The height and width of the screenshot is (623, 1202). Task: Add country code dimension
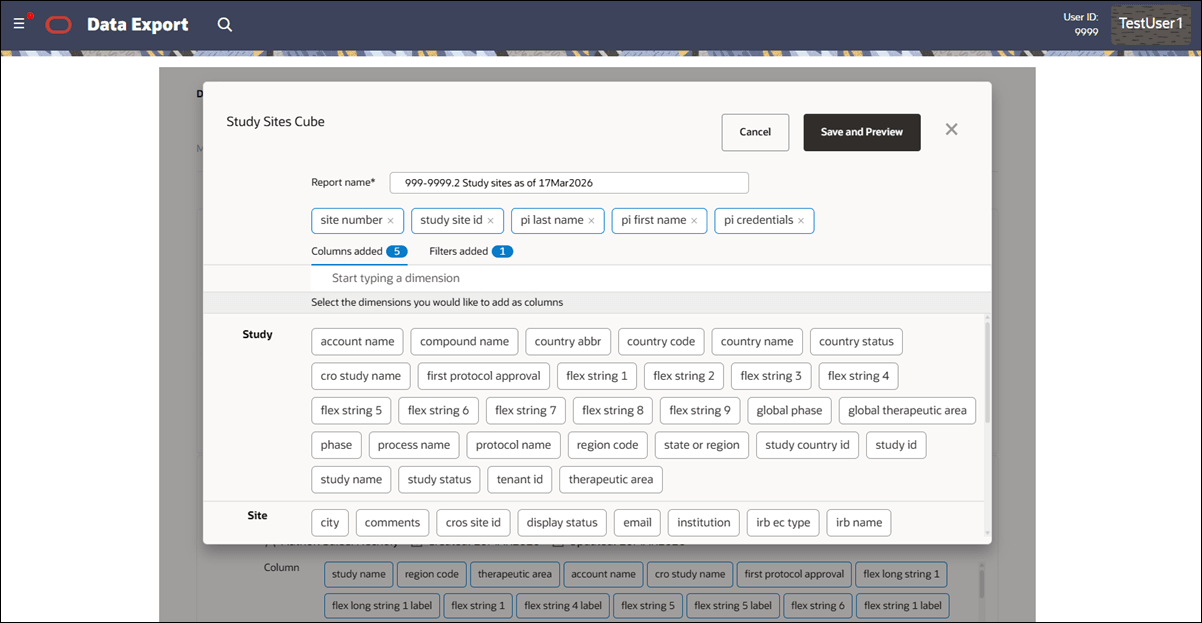[x=661, y=341]
